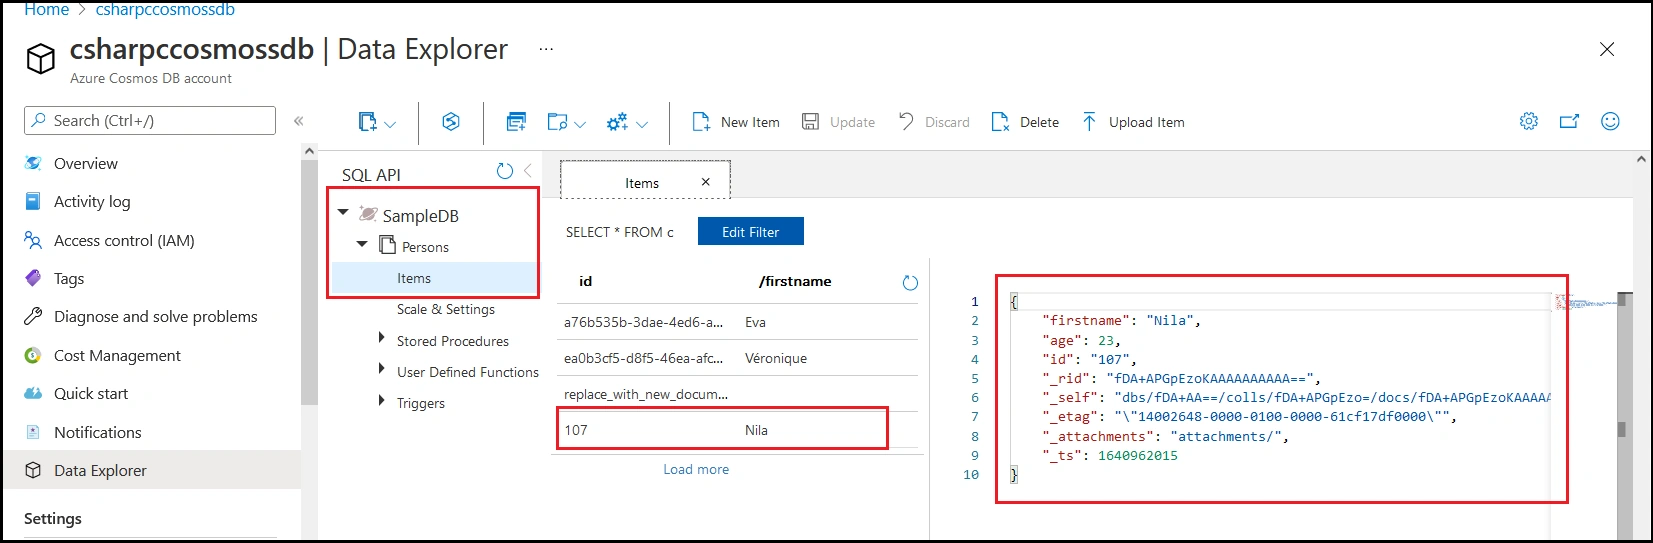Open Cost Management in sidebar
The image size is (1653, 543).
pos(117,355)
